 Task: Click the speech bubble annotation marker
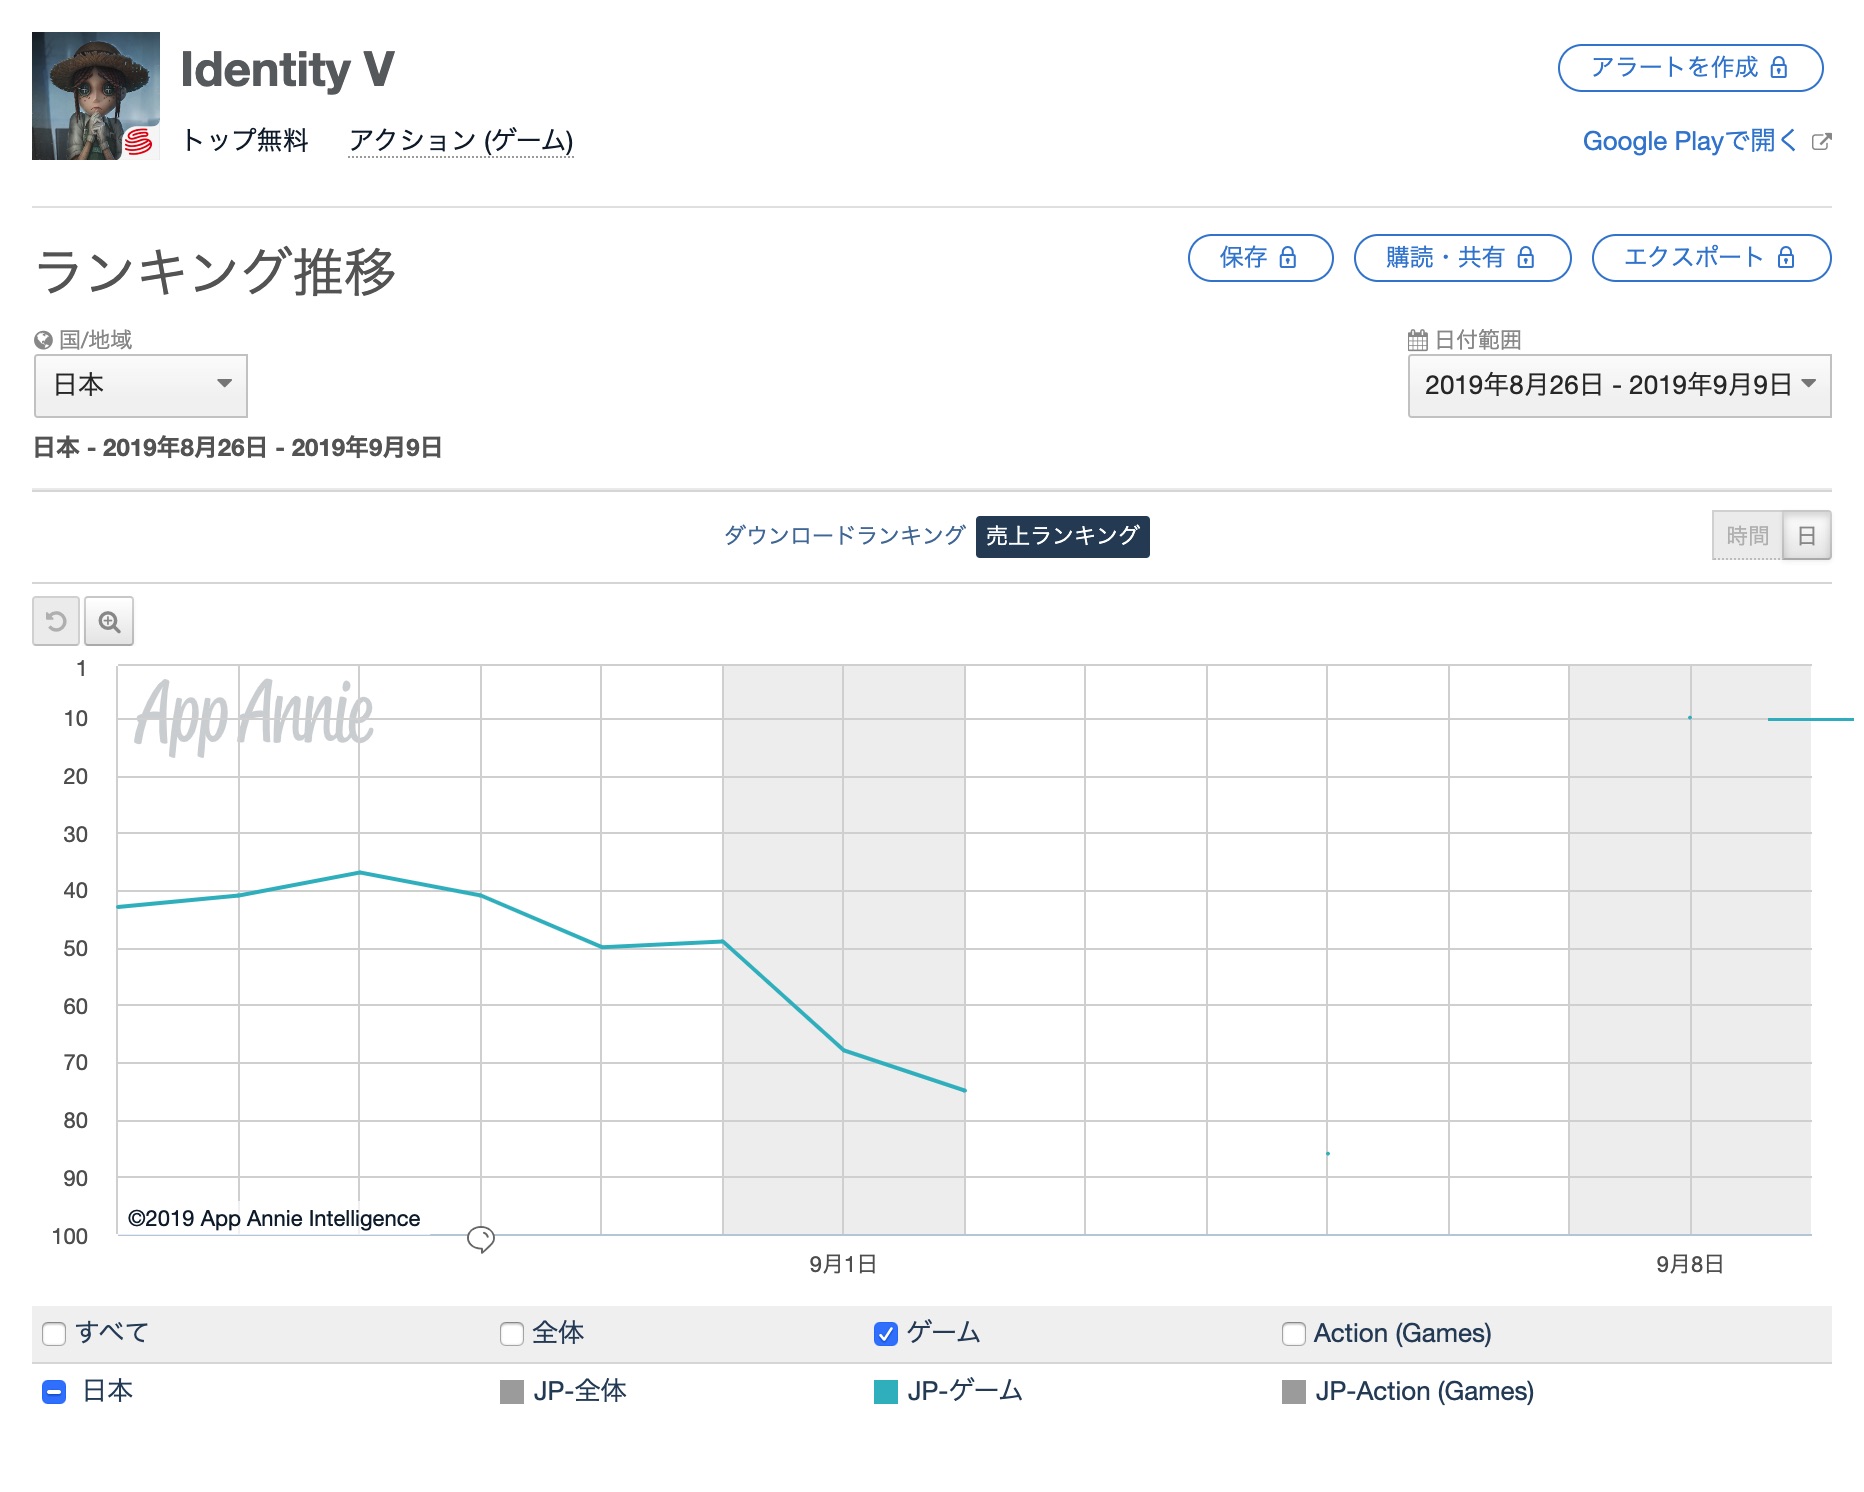pos(481,1239)
